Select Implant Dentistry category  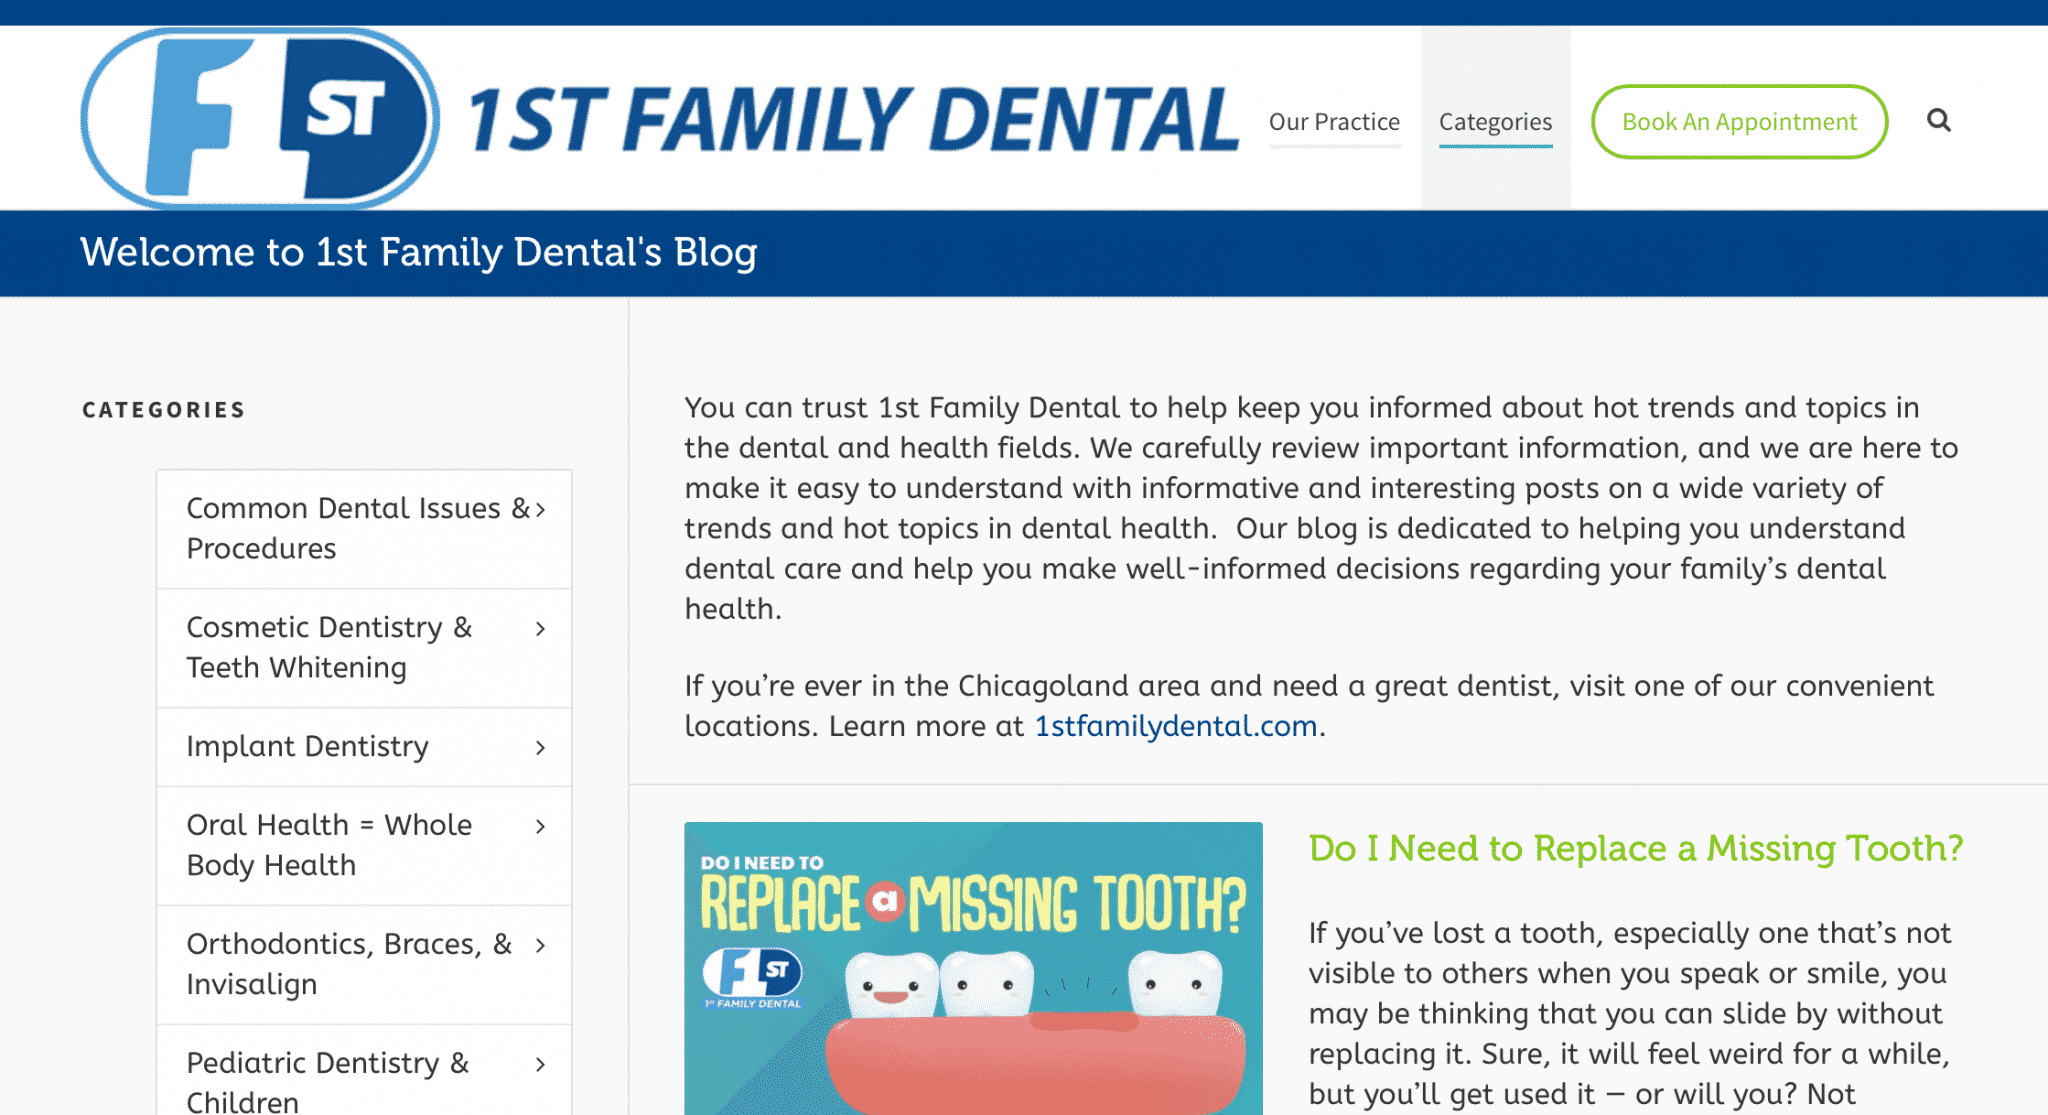coord(307,746)
